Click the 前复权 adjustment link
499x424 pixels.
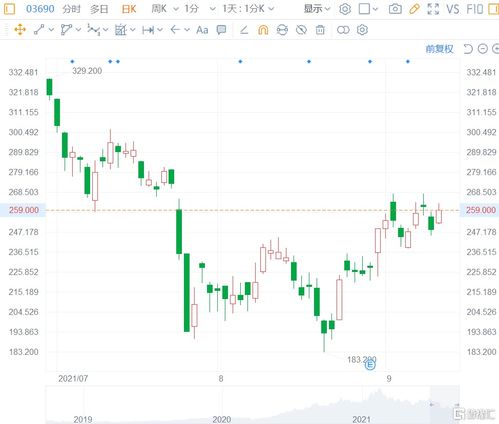[439, 49]
